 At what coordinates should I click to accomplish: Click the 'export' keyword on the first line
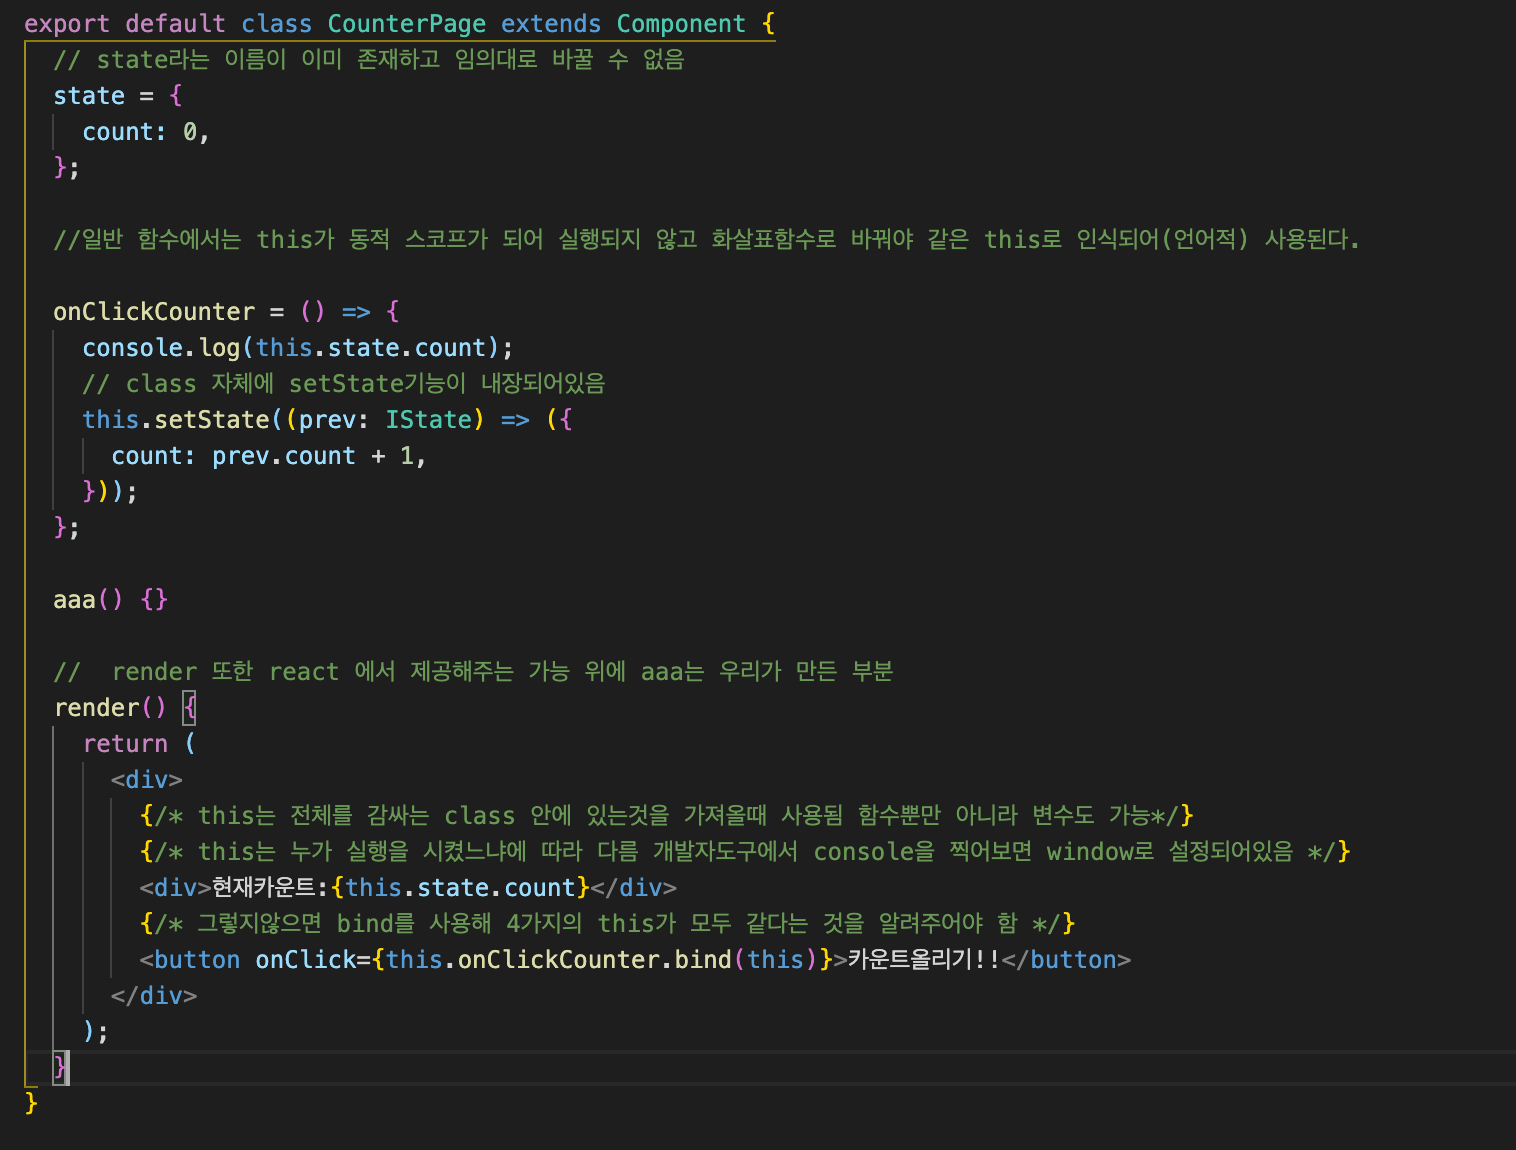[x=67, y=24]
